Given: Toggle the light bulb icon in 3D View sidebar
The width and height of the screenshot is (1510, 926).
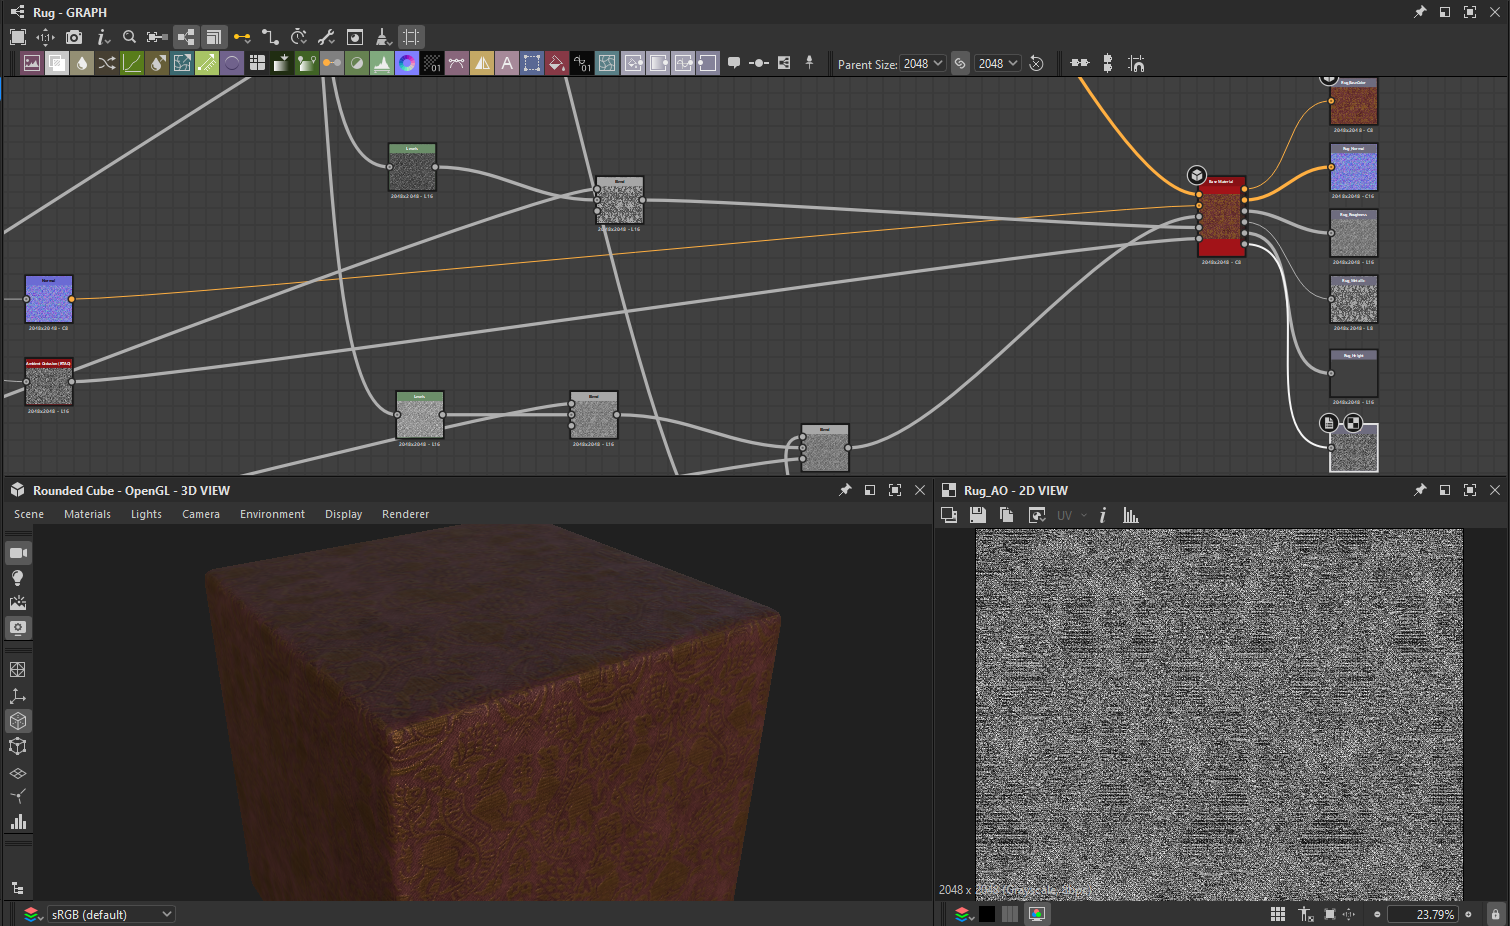Looking at the screenshot, I should (x=18, y=578).
